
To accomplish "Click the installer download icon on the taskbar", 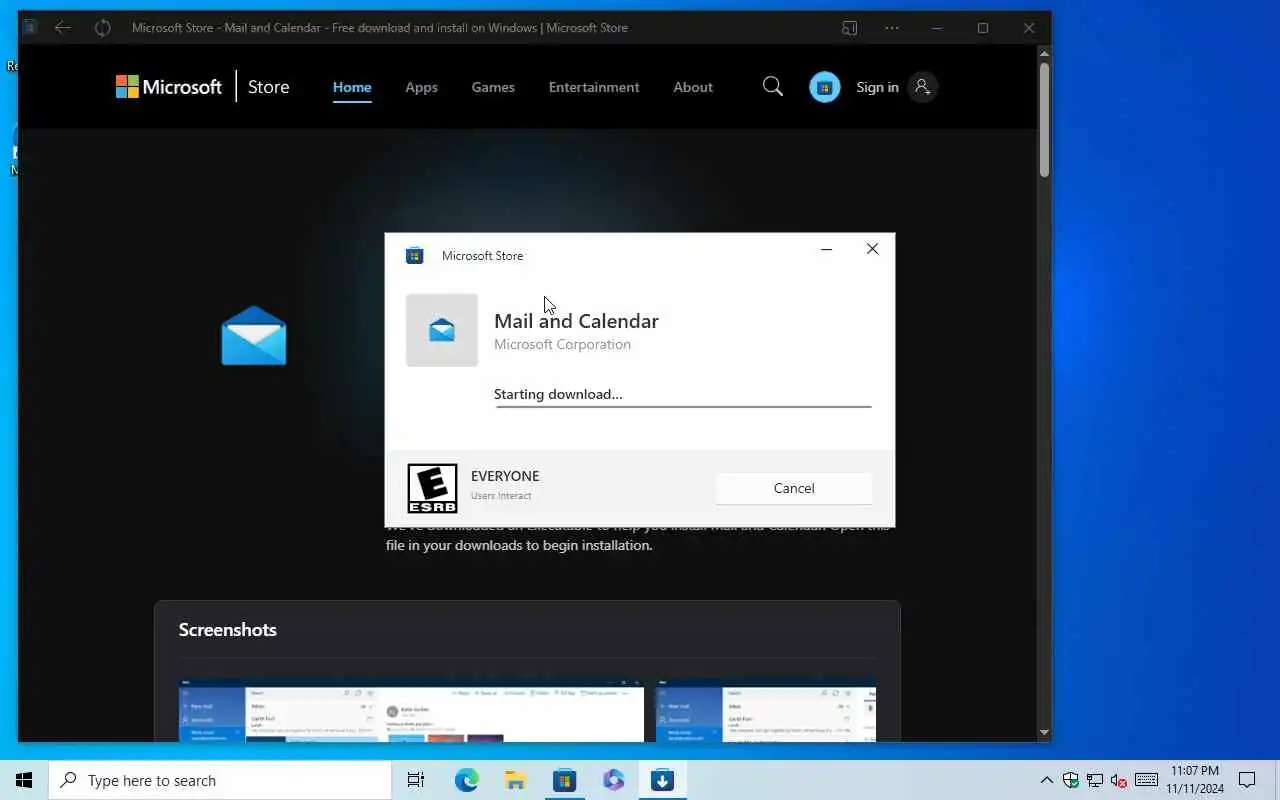I will click(662, 780).
